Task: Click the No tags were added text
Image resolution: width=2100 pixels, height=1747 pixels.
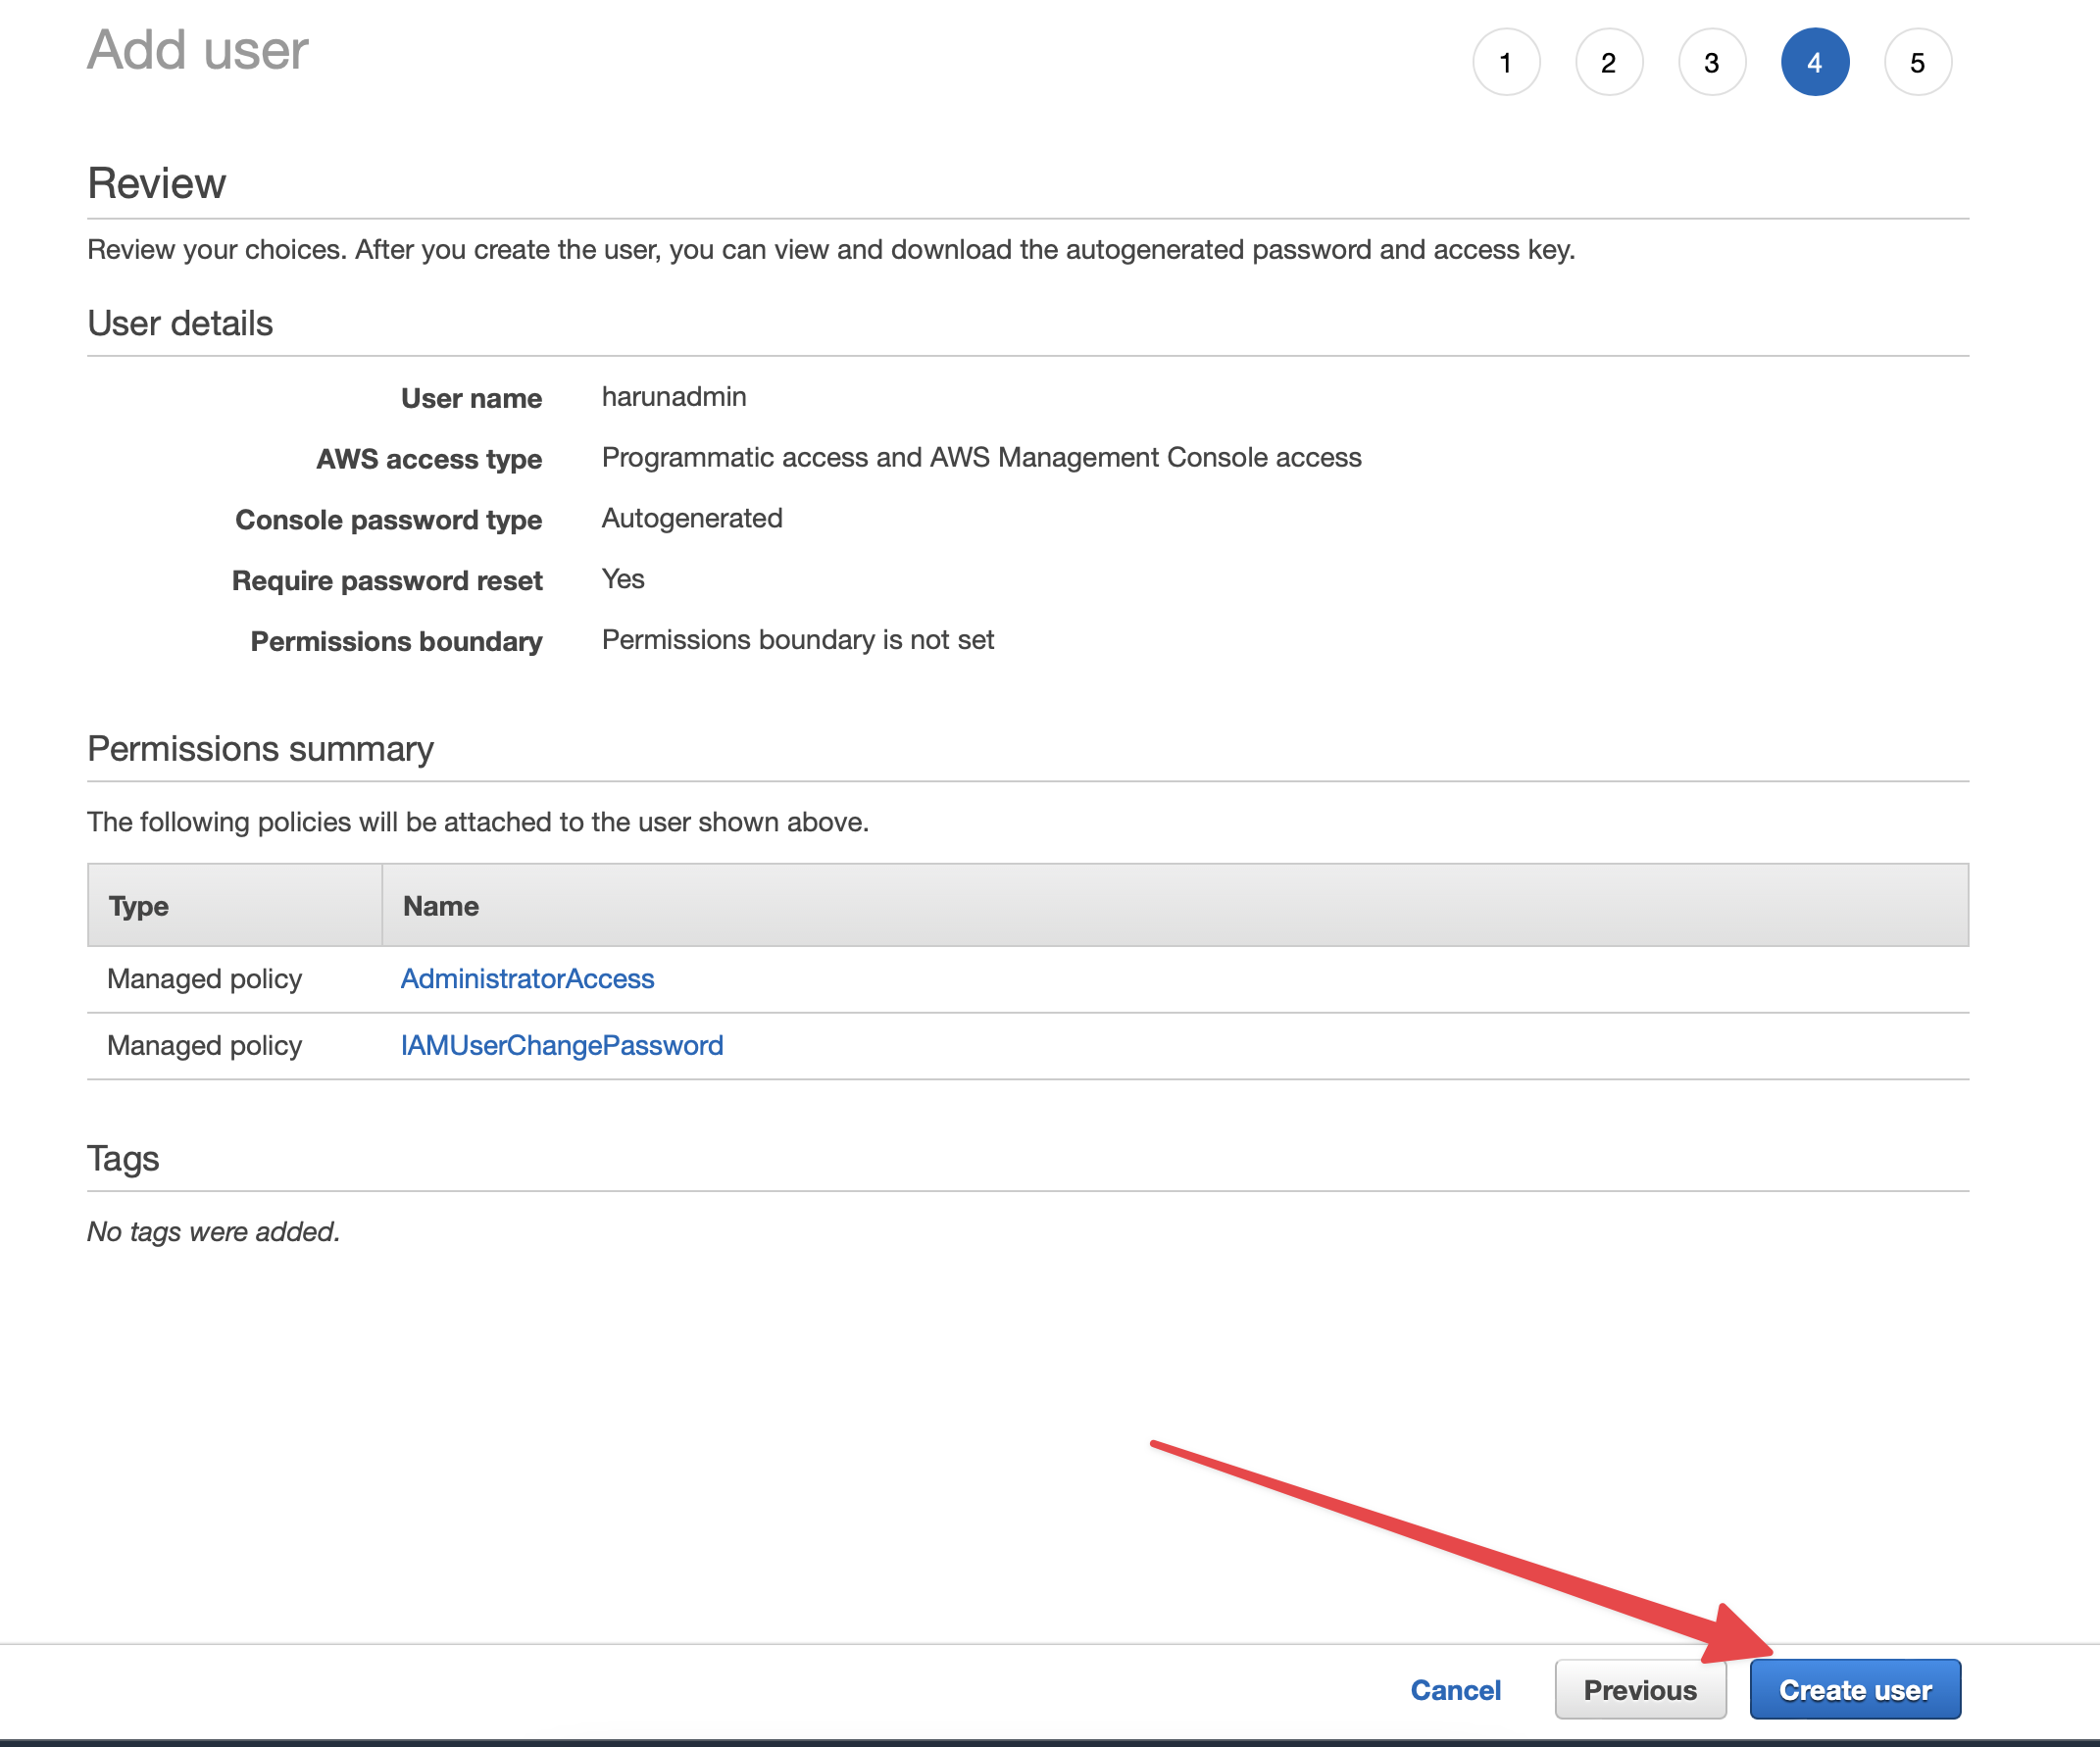Action: 214,1231
